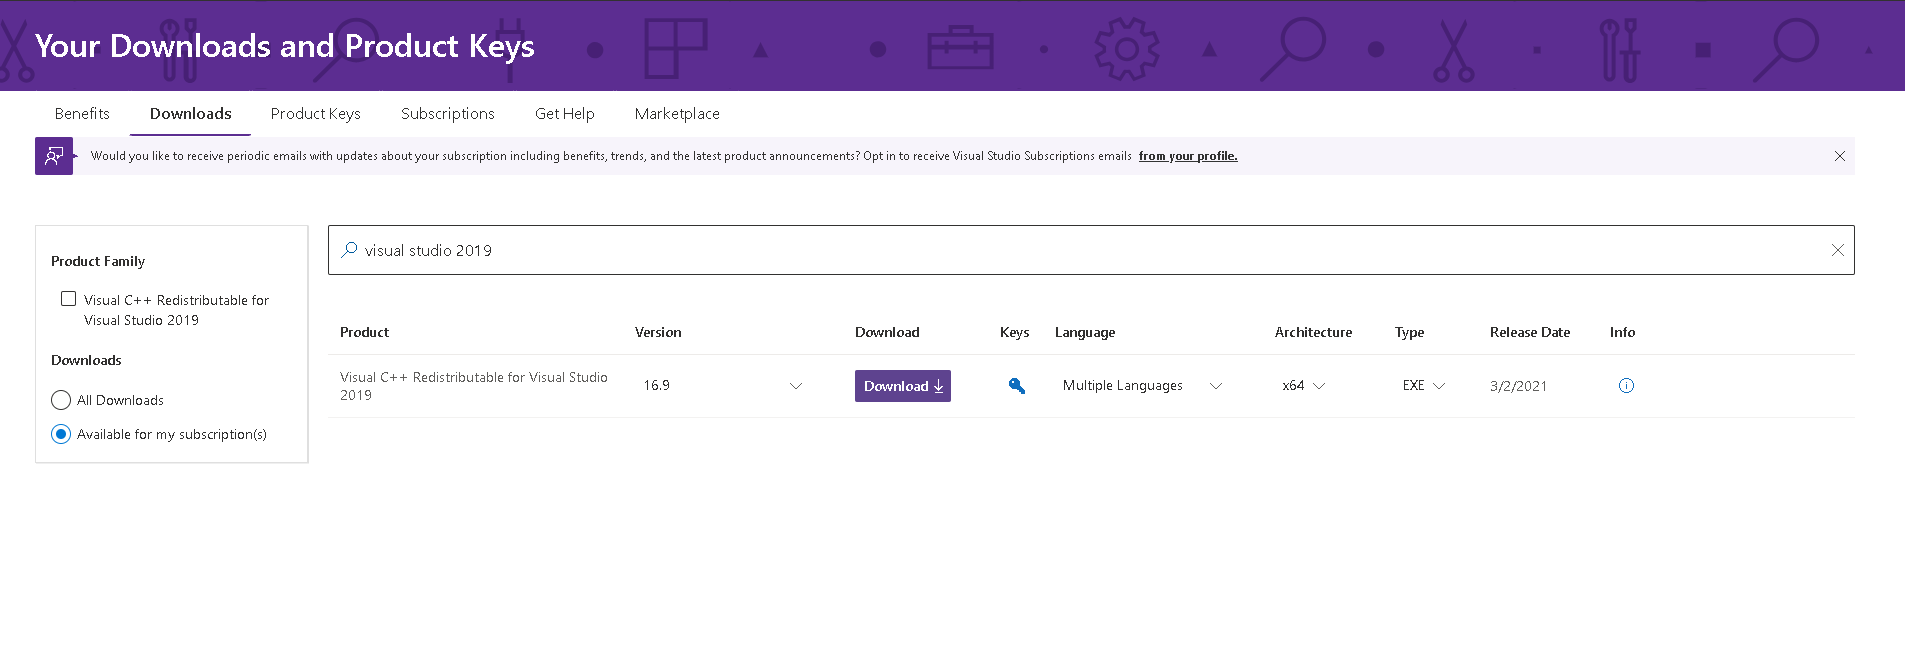
Task: Open the x64 architecture dropdown
Action: coord(1303,386)
